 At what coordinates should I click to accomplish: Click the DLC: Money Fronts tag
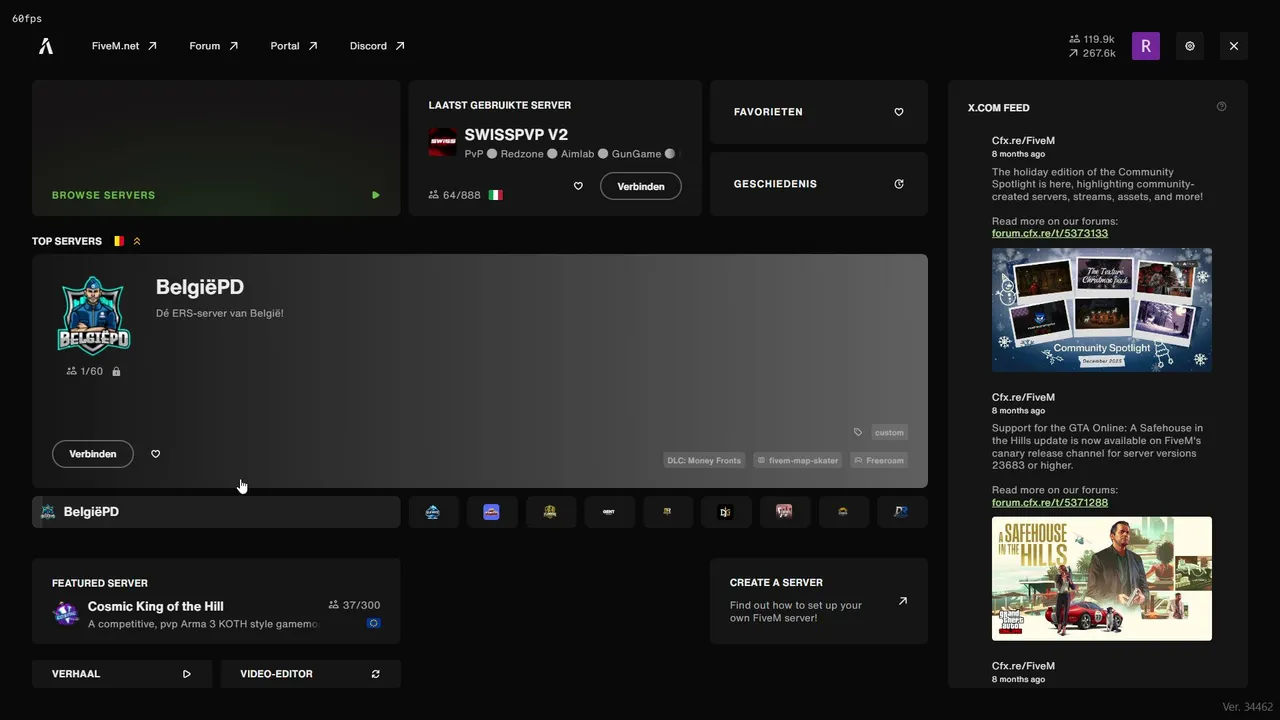click(704, 460)
